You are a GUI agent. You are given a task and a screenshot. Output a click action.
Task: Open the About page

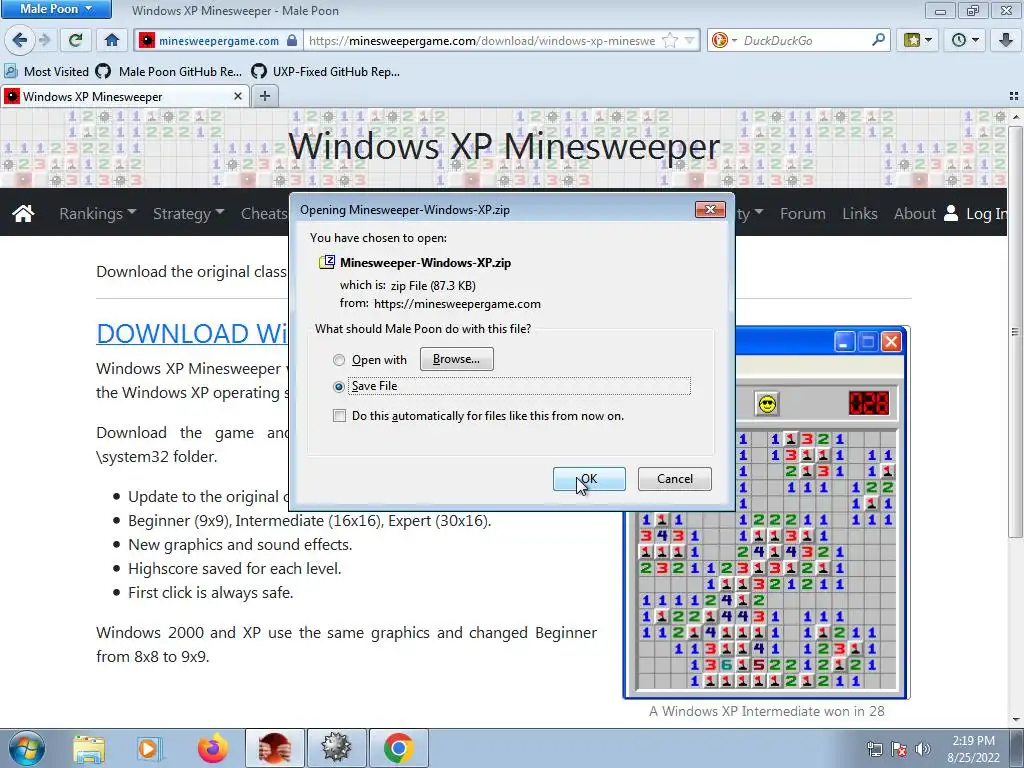(x=914, y=213)
